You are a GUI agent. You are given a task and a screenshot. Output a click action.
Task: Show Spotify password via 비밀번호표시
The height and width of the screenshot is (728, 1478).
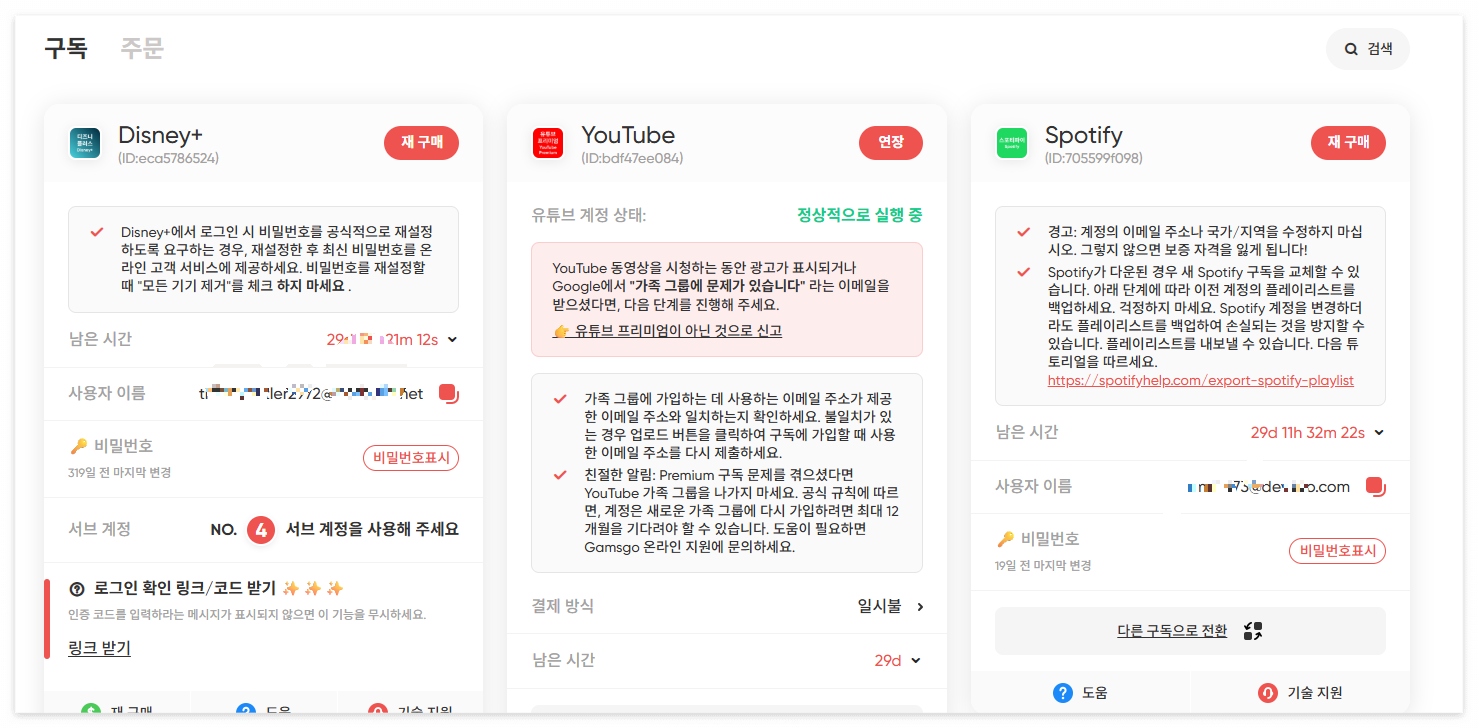(x=1337, y=550)
